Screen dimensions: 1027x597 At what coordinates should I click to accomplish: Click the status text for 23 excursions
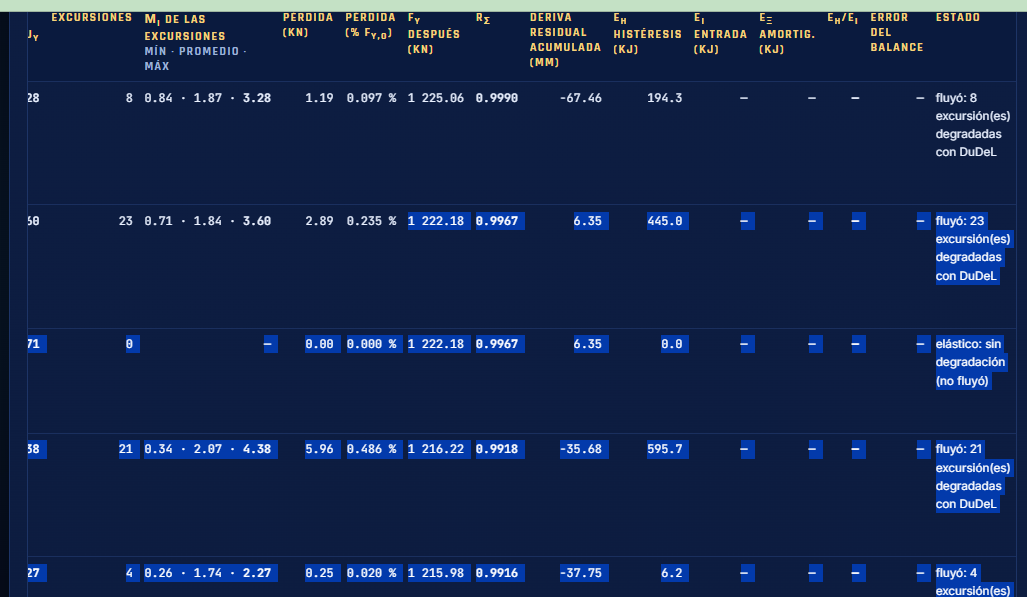click(x=973, y=248)
